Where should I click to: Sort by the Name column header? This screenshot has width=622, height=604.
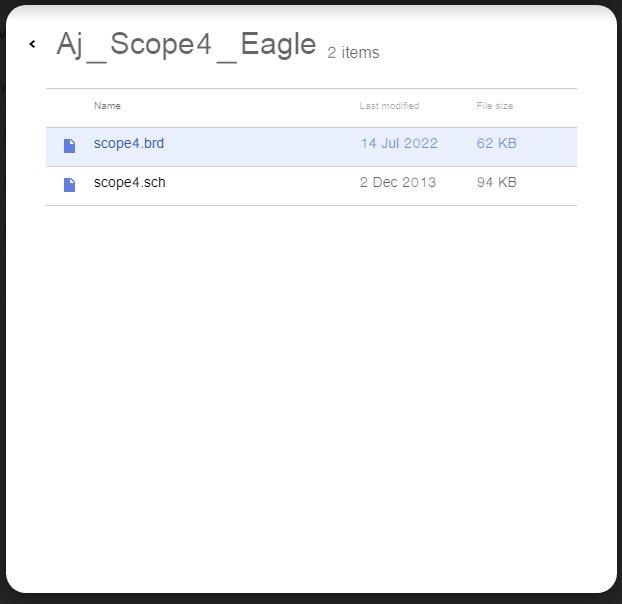pyautogui.click(x=107, y=105)
